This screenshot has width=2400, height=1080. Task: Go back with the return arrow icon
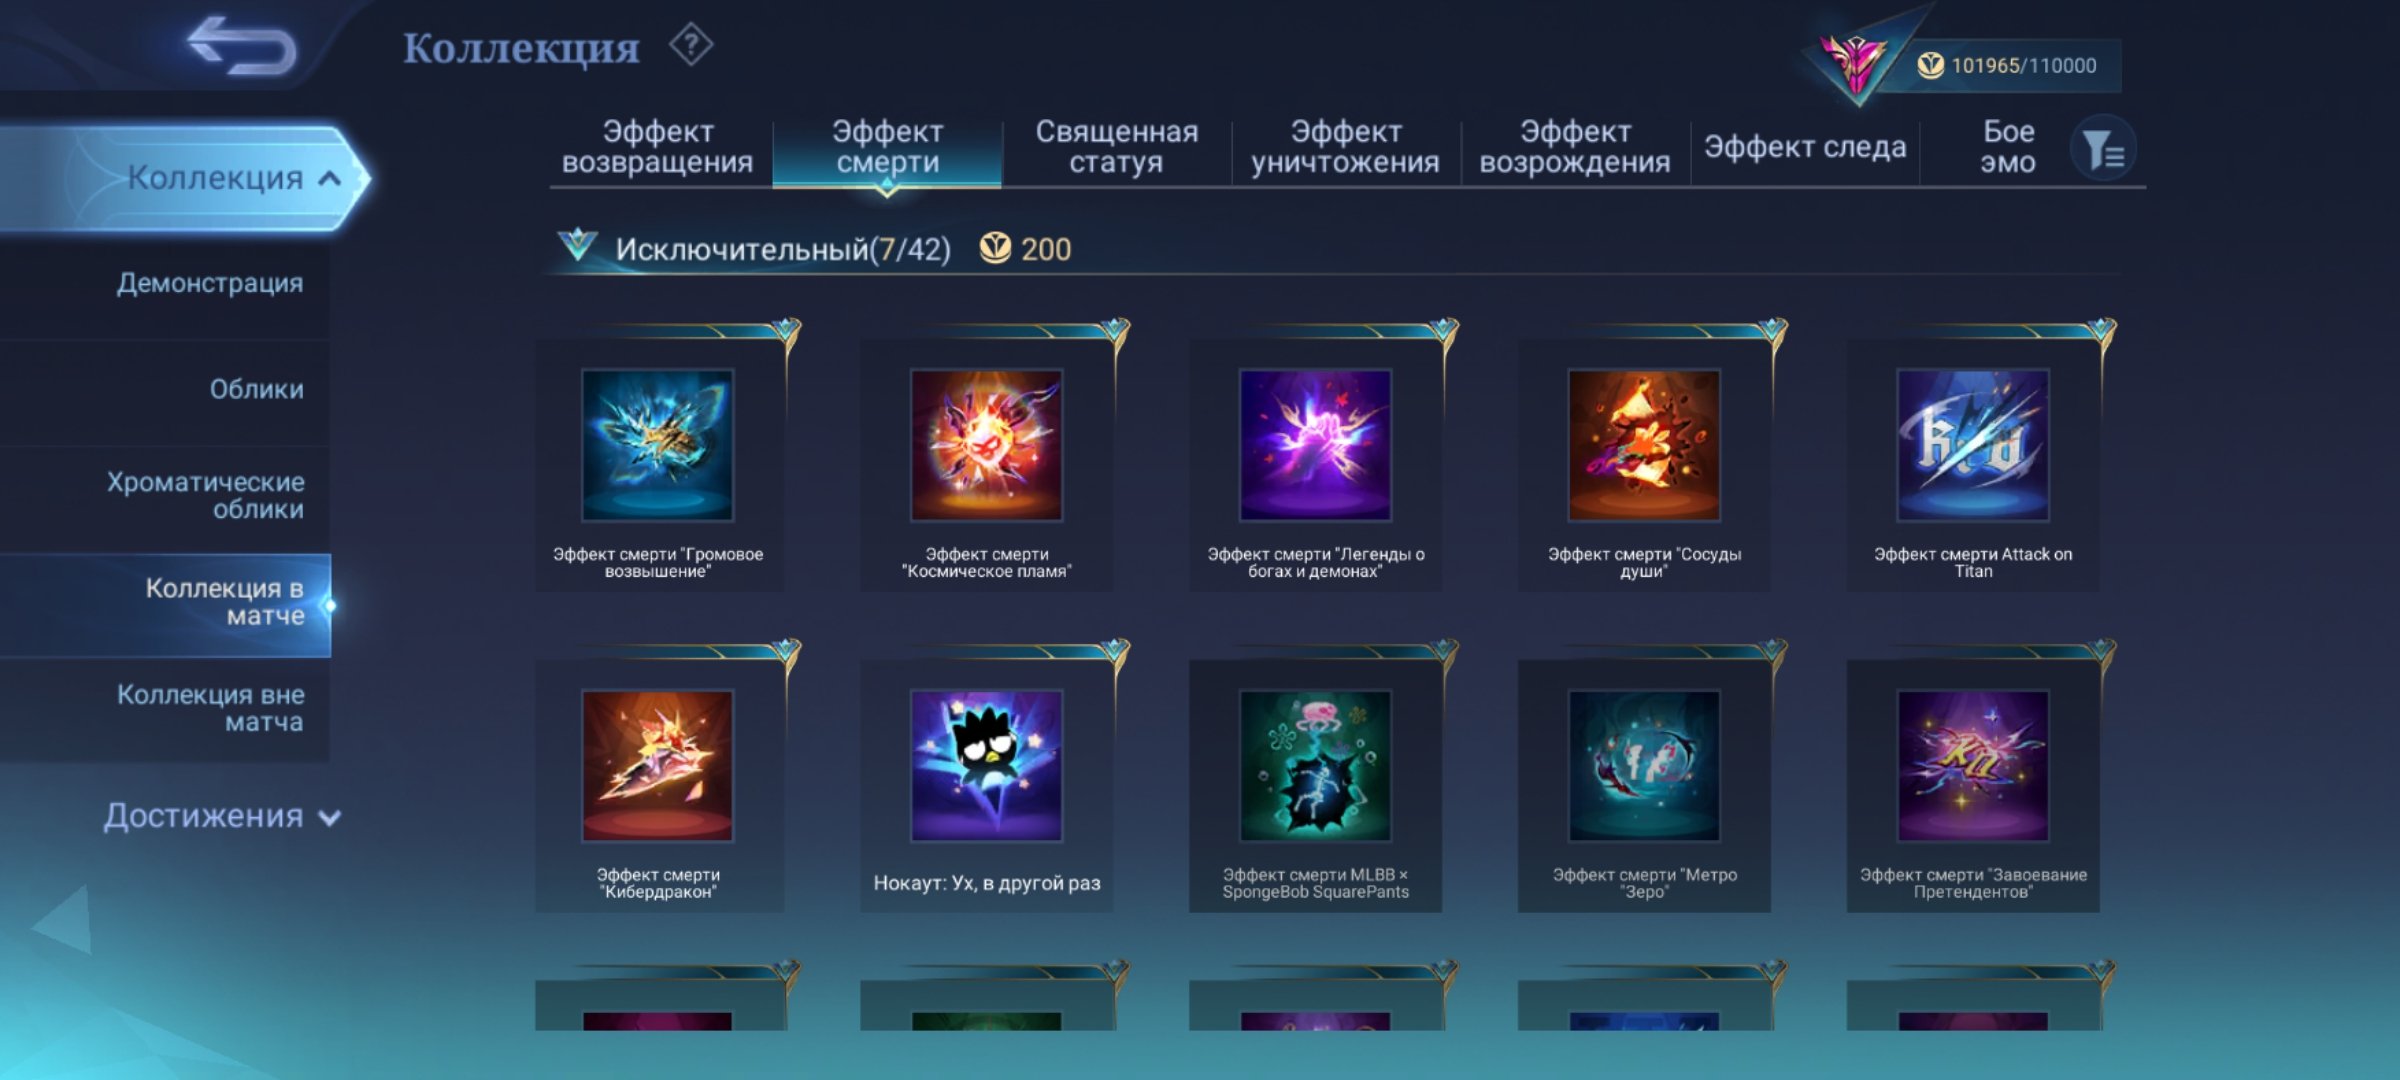pos(242,46)
